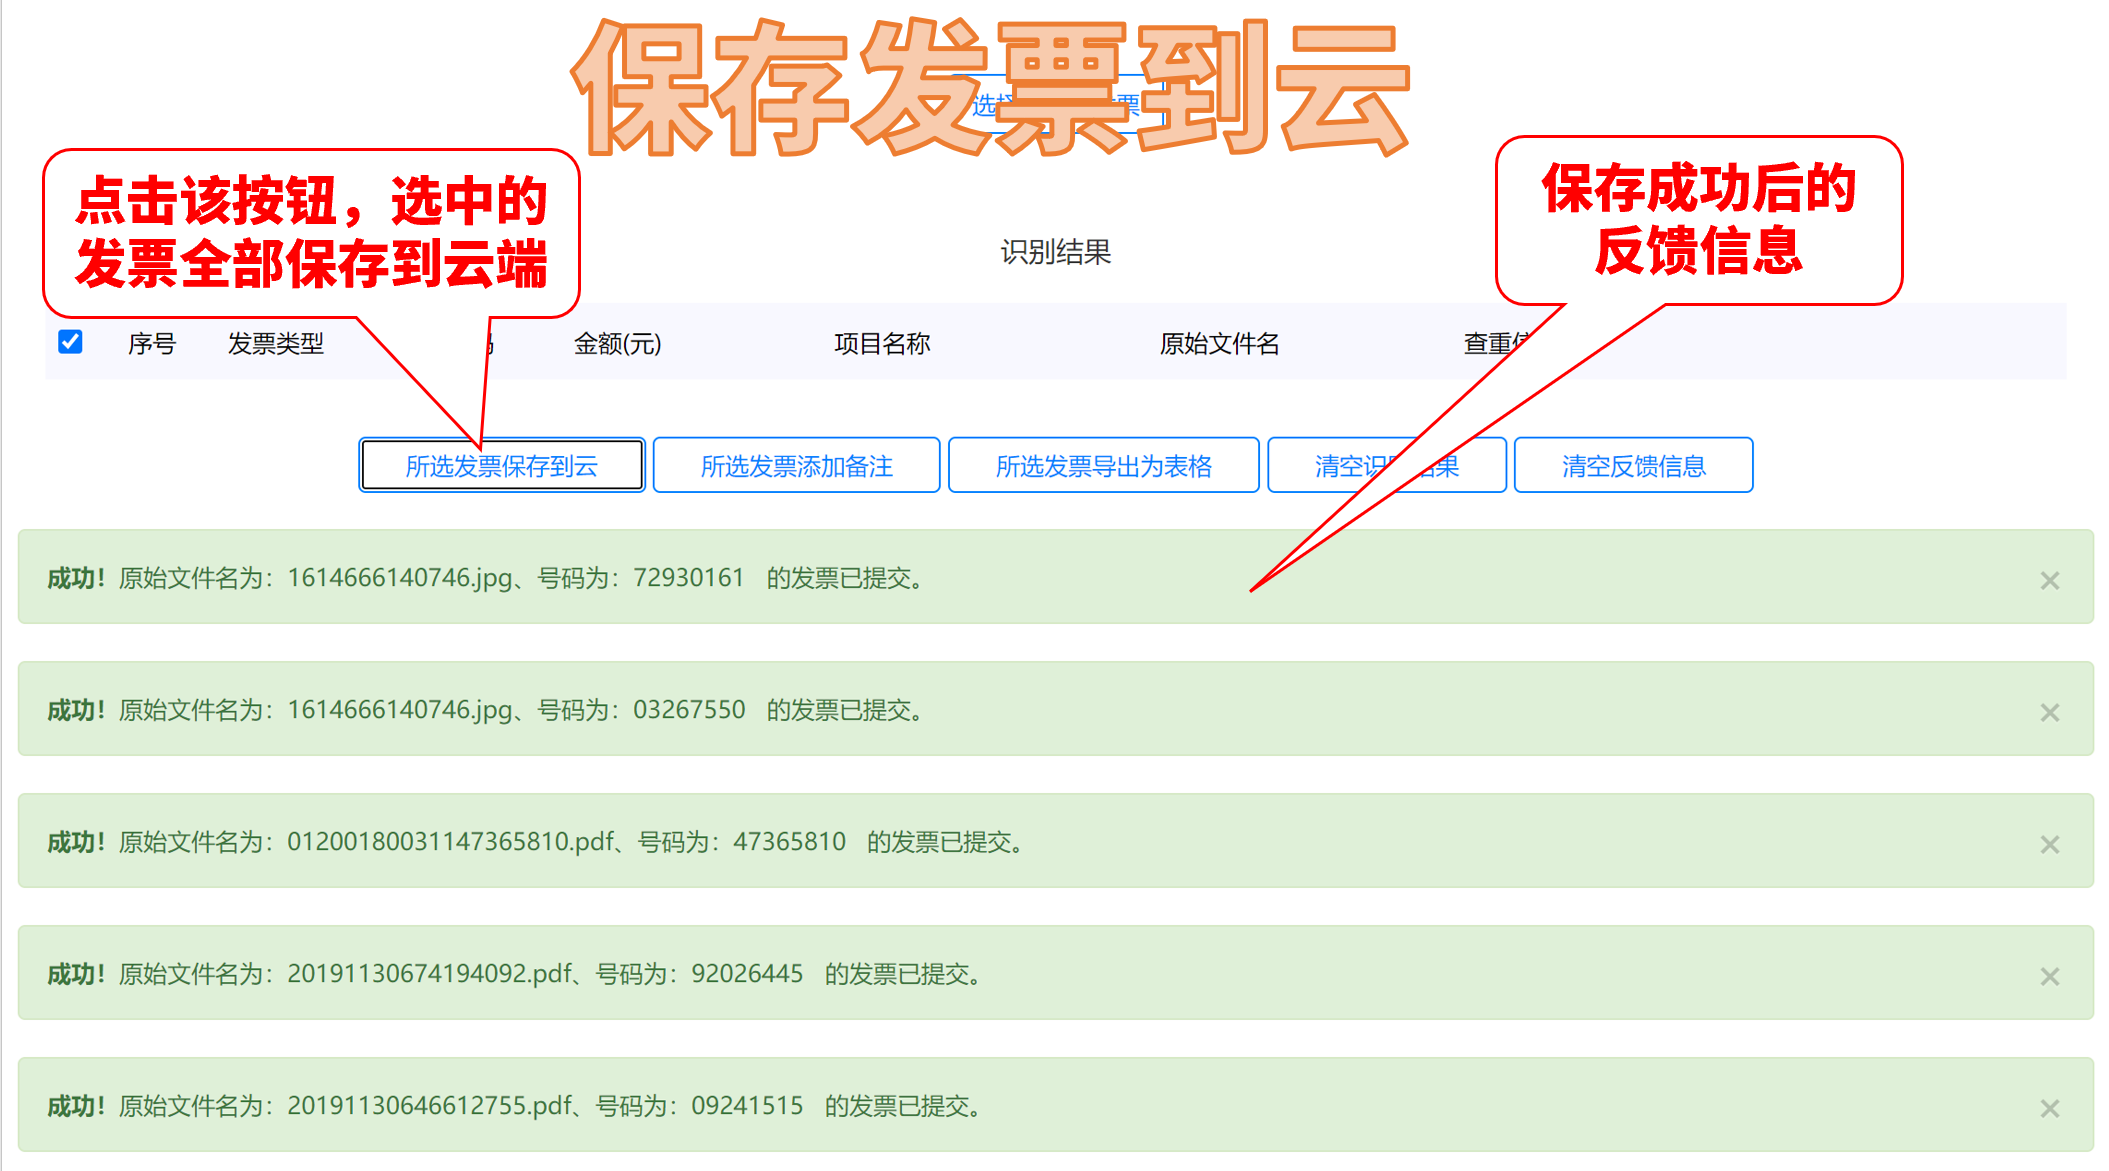Screen dimensions: 2109x1171
Task: Click the 金额(元) column header
Action: (617, 344)
